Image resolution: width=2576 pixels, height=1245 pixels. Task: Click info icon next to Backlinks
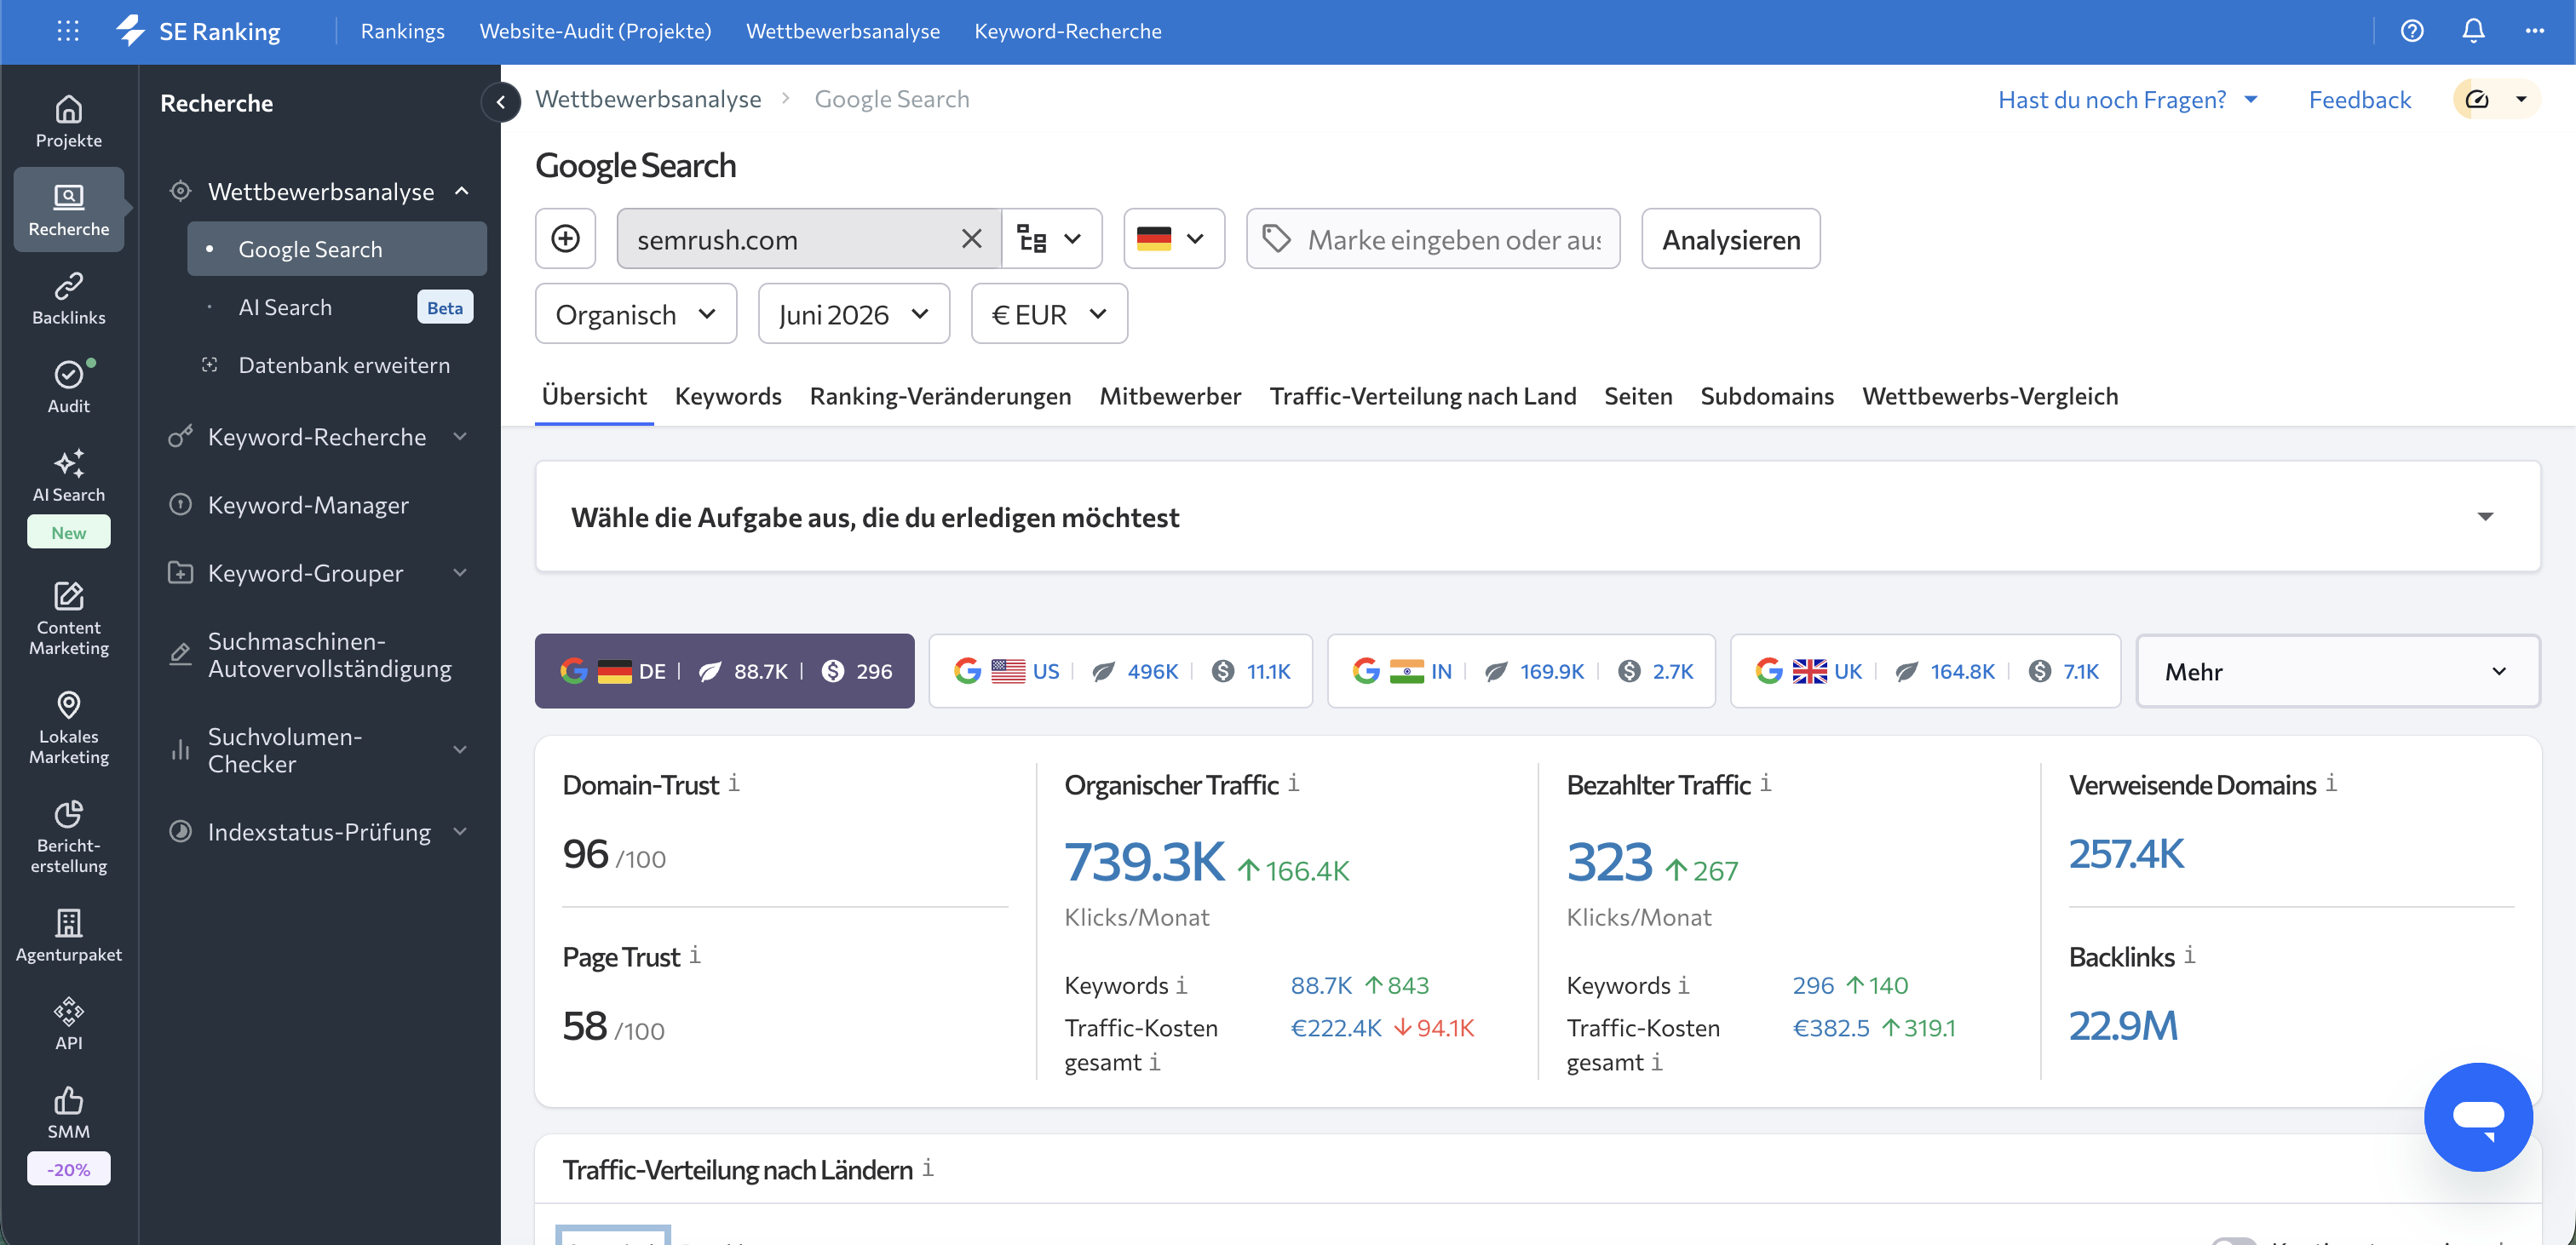(x=2189, y=955)
